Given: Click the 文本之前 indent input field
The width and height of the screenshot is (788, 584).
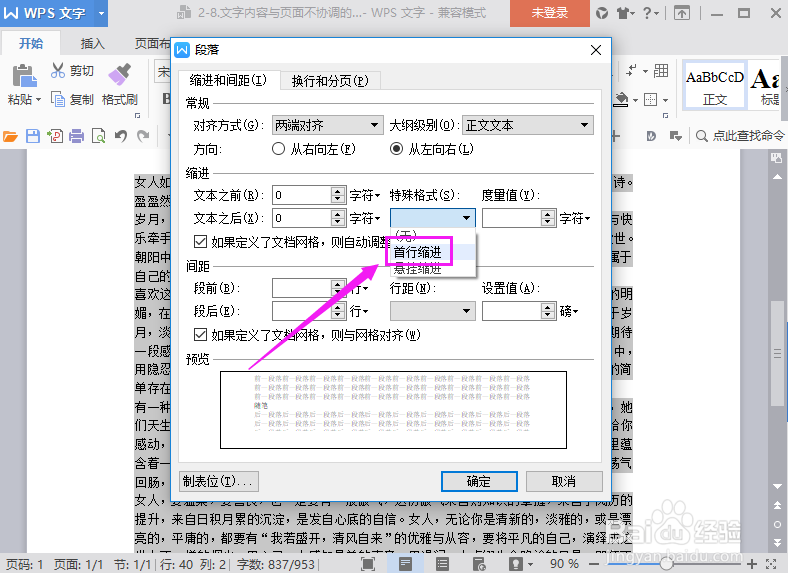Looking at the screenshot, I should [302, 195].
